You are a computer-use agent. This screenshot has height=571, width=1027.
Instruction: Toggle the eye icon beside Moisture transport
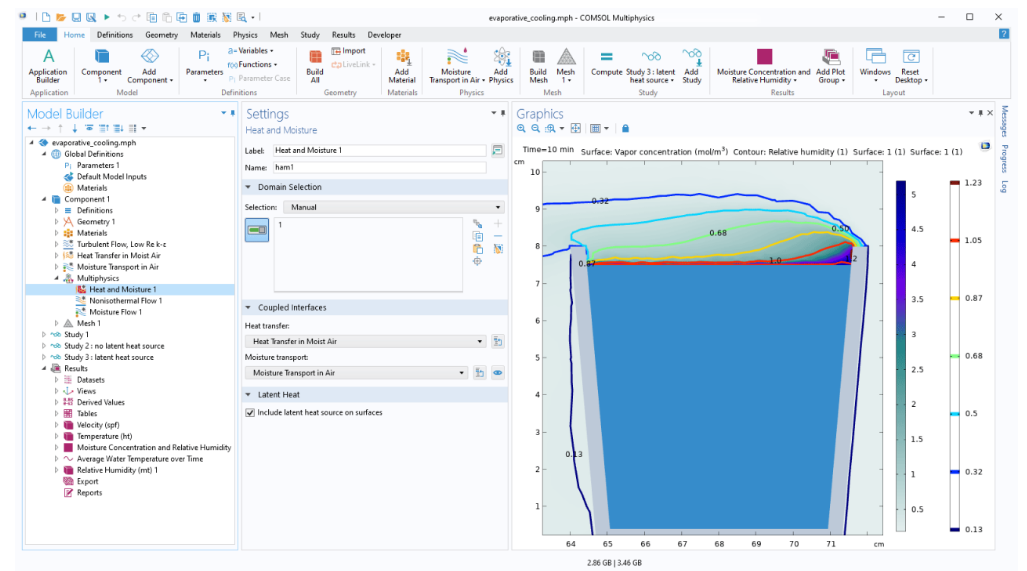(x=498, y=373)
